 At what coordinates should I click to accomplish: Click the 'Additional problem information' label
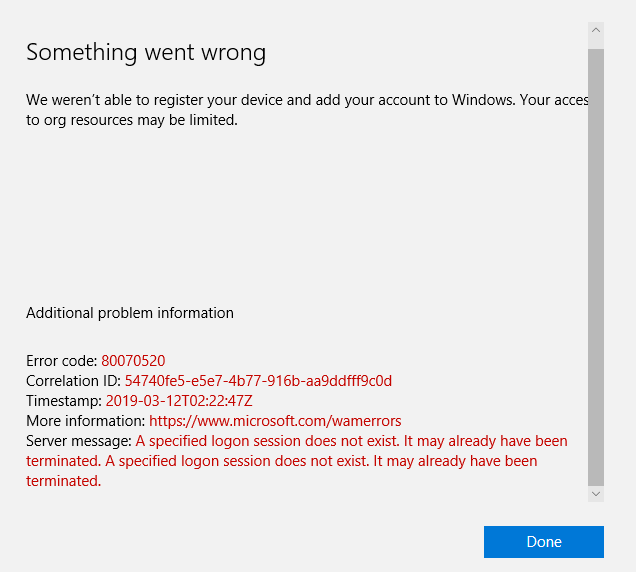pos(130,313)
